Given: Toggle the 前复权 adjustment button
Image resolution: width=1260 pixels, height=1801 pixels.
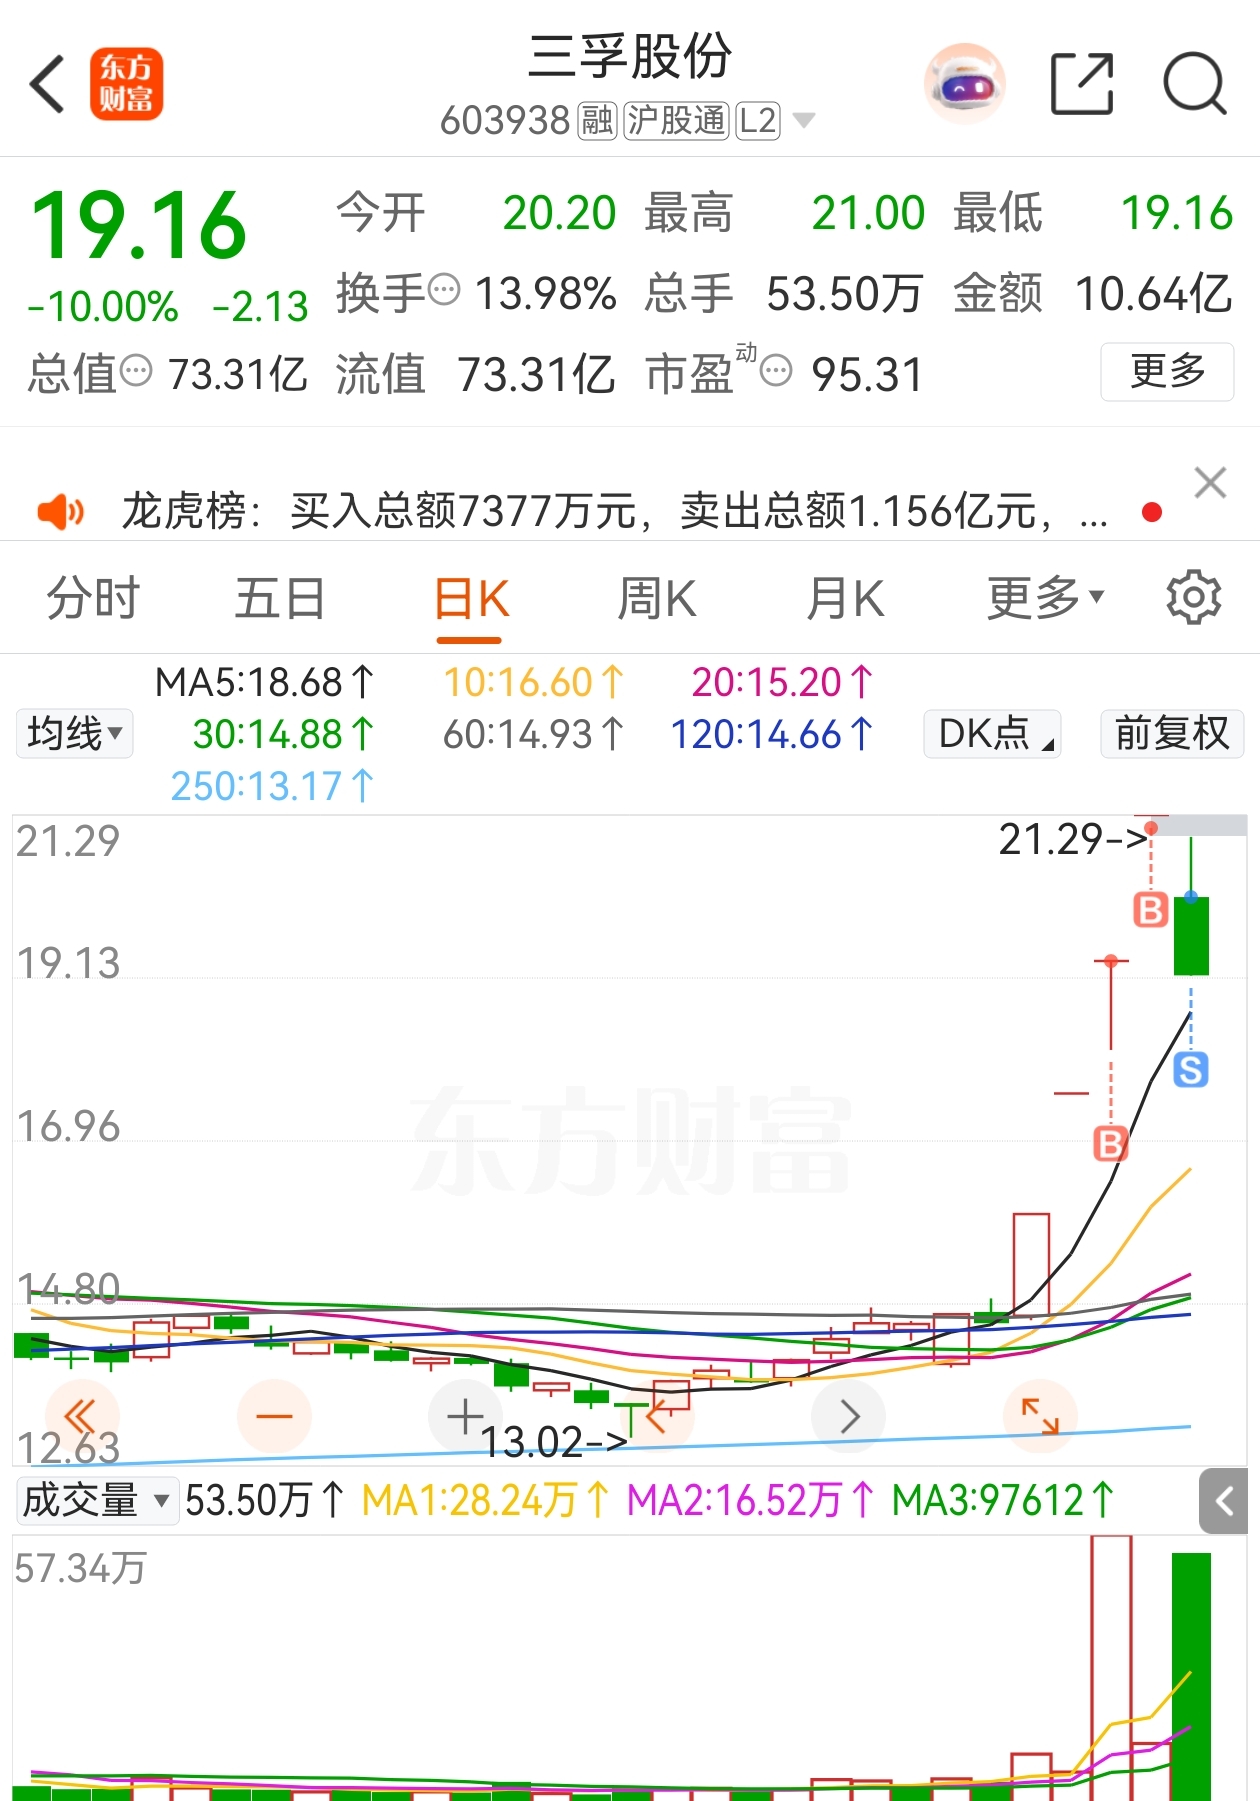Looking at the screenshot, I should [1172, 734].
